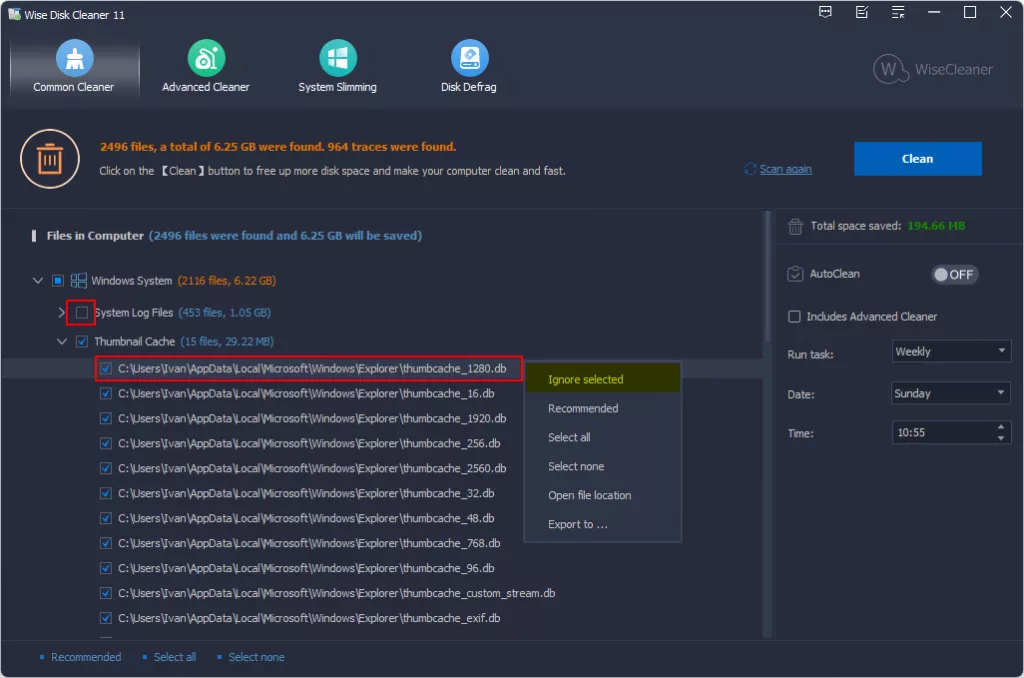Click the Scan again link
1024x678 pixels.
point(785,169)
